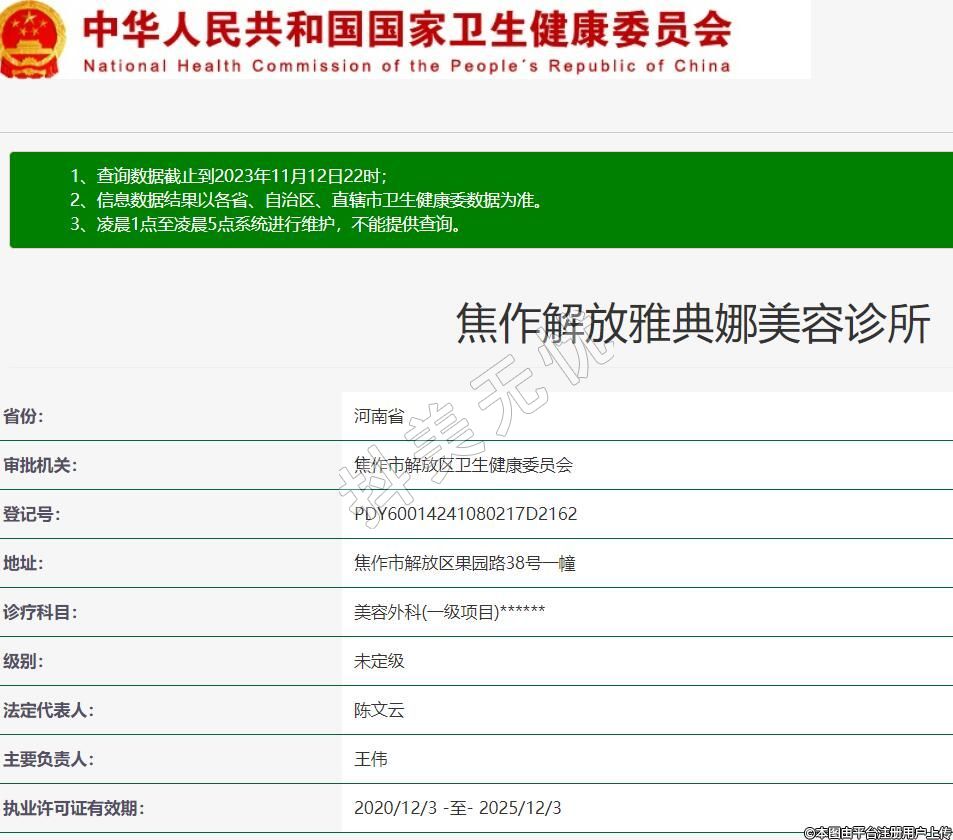953x840 pixels.
Task: Click the province value 河南省
Action: pyautogui.click(x=379, y=416)
